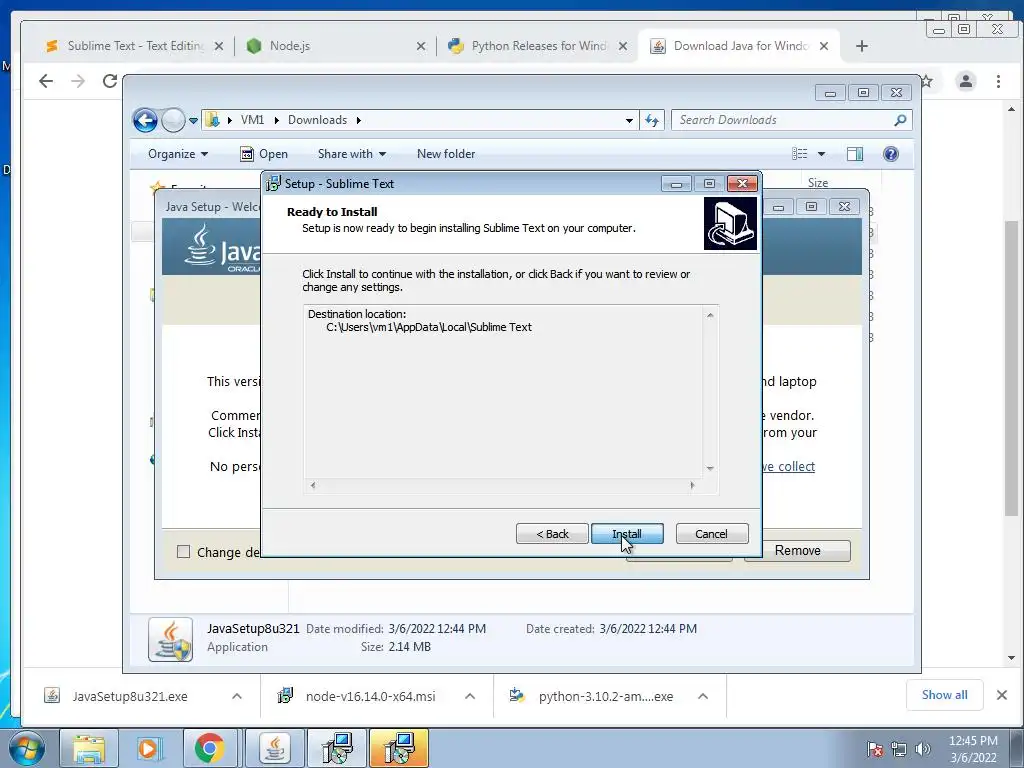1024x768 pixels.
Task: Click Show all downloads
Action: click(x=944, y=695)
